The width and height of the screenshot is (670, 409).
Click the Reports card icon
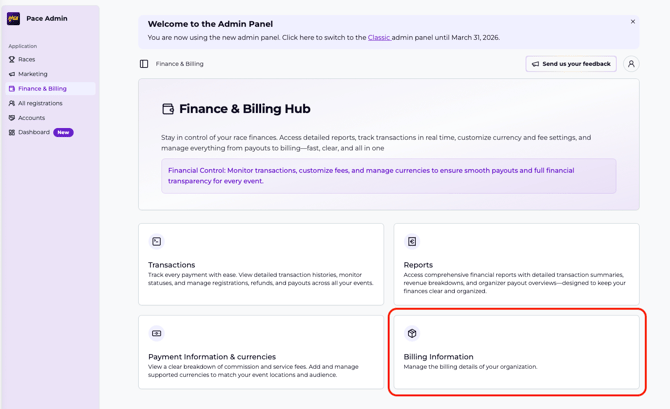(x=412, y=242)
